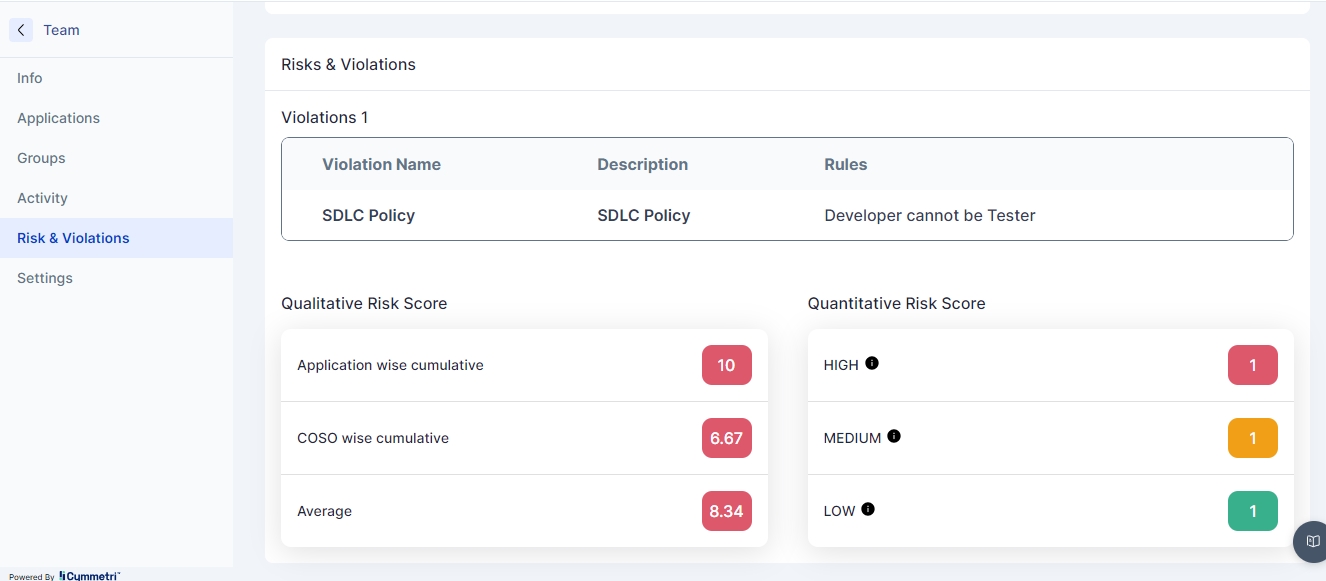This screenshot has height=581, width=1326.
Task: Click the COSO wise cumulative 6.67 badge
Action: (x=726, y=438)
